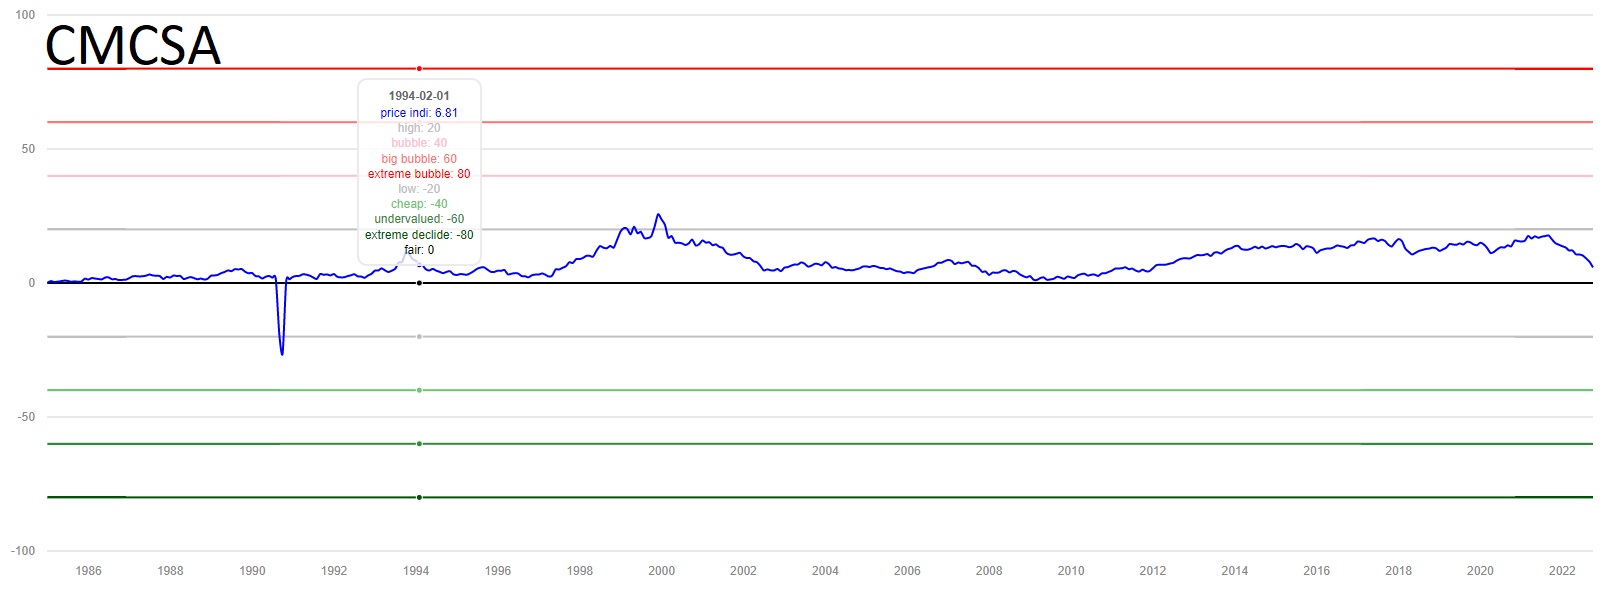Click the 2014 x-axis label
Viewport: 1609px width, 607px height.
pos(1235,571)
